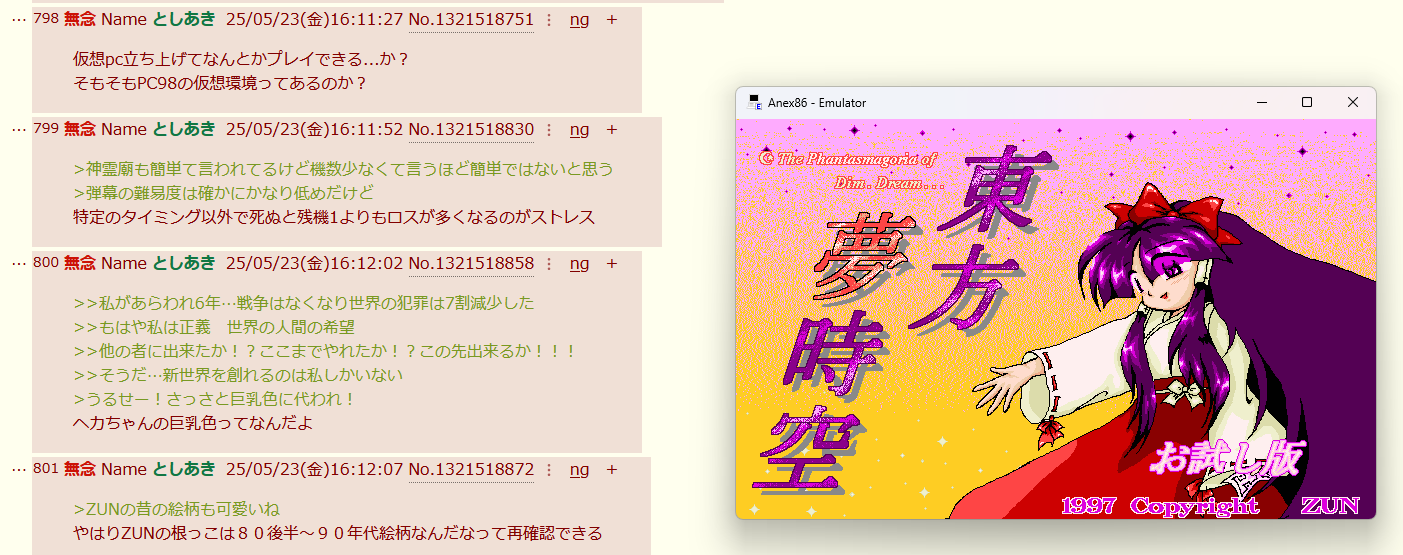This screenshot has height=555, width=1403.
Task: Open the ⋮ menu on post 799
Action: click(548, 130)
